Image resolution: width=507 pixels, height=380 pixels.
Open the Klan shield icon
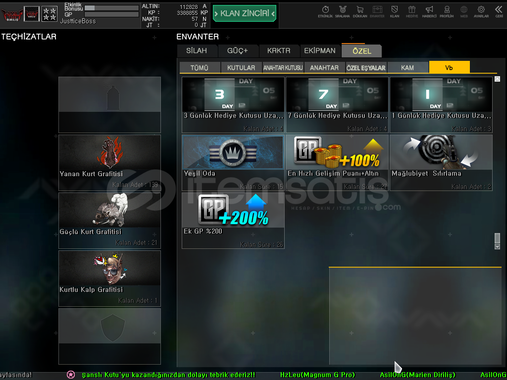tap(395, 11)
